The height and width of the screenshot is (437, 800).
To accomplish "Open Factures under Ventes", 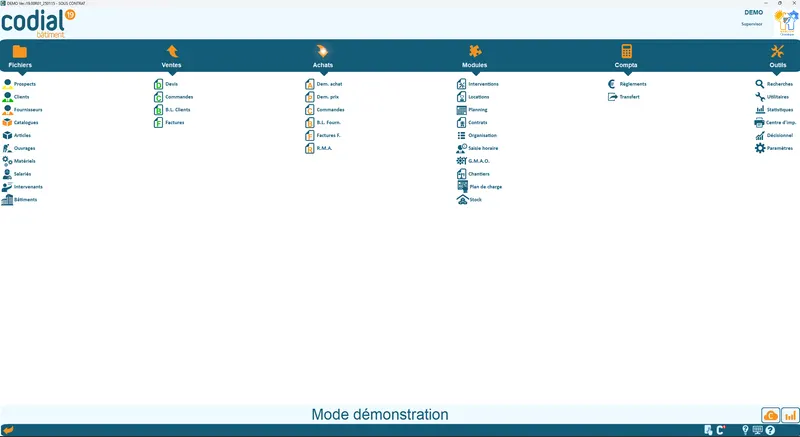I will [x=169, y=122].
